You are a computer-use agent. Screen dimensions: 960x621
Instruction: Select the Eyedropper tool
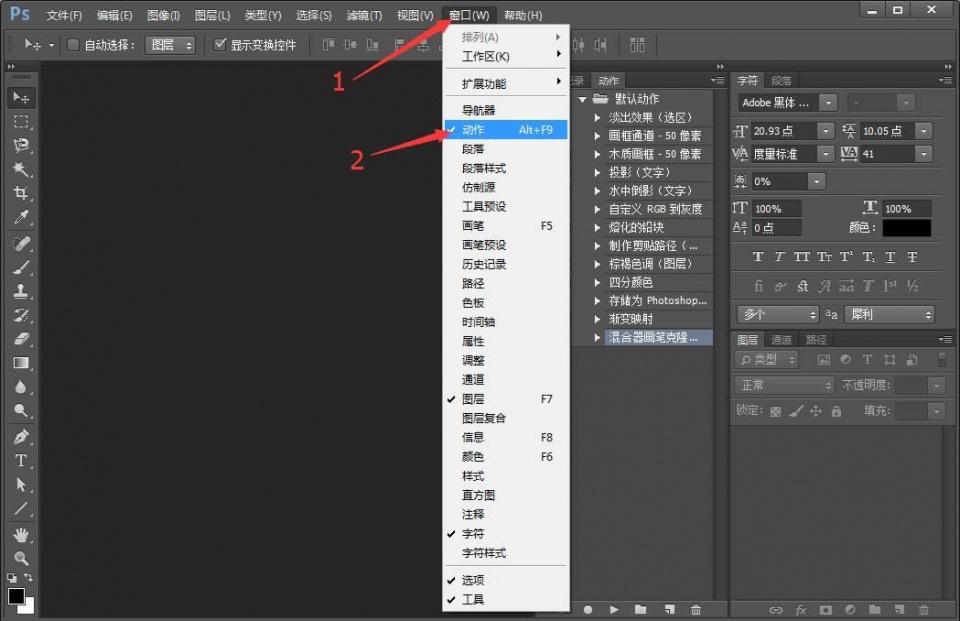(20, 218)
